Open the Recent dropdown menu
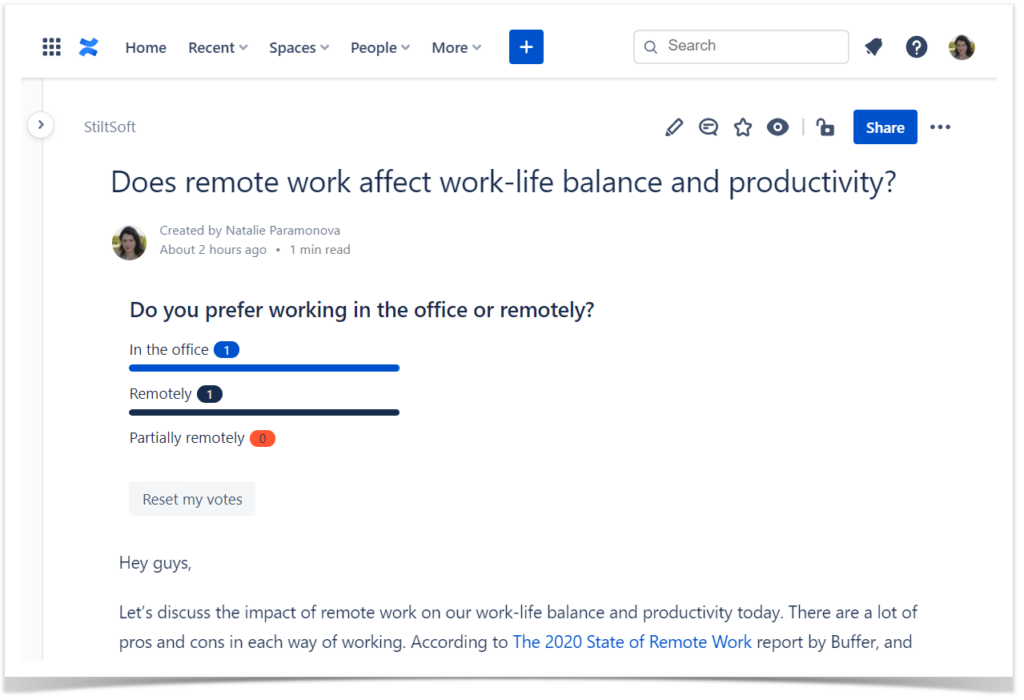Viewport: 1024px width, 700px height. point(217,47)
